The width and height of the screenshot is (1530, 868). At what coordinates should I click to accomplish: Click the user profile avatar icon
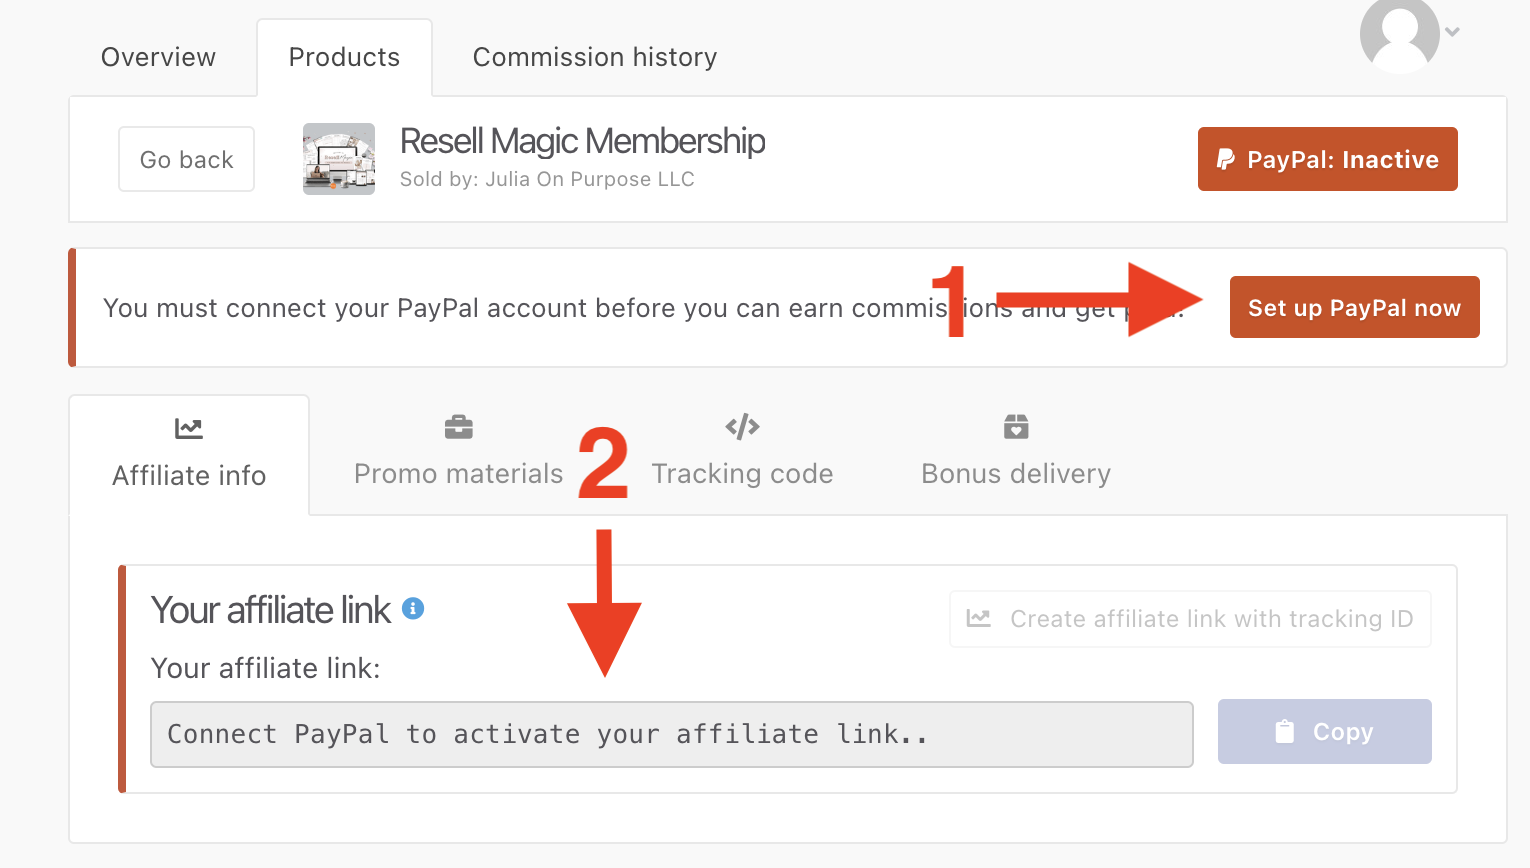pos(1399,34)
